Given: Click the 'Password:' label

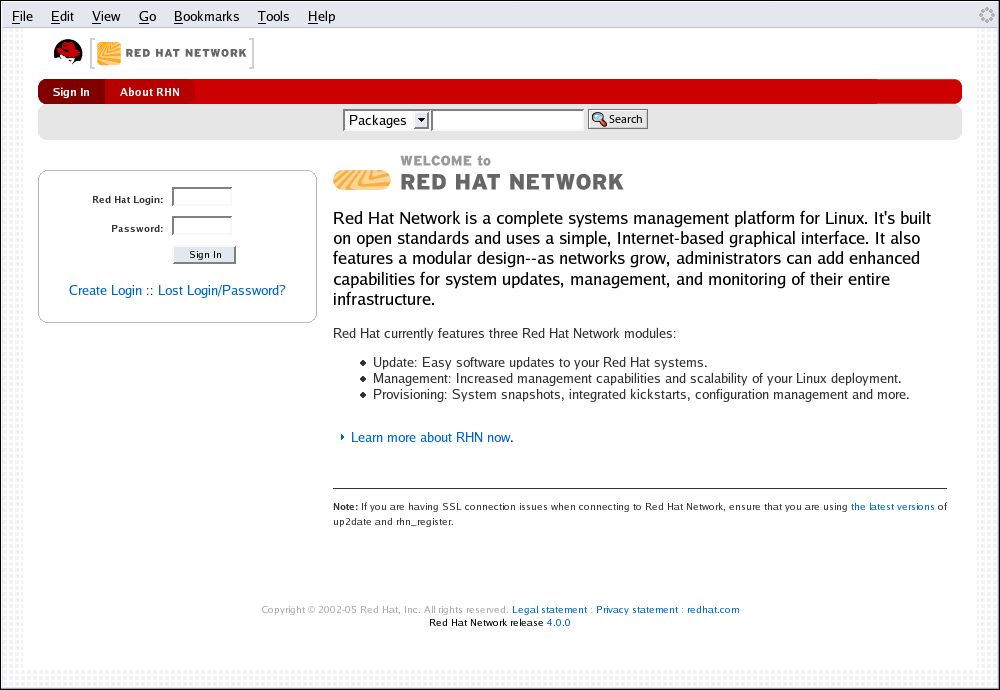Looking at the screenshot, I should coord(137,228).
